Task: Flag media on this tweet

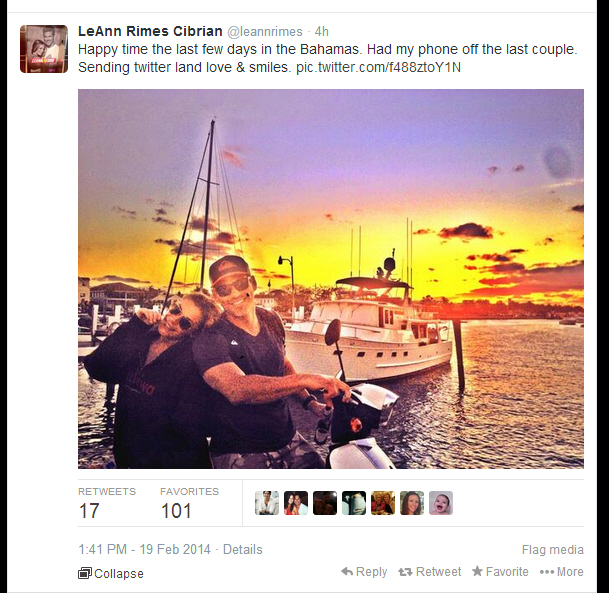Action: click(x=553, y=550)
